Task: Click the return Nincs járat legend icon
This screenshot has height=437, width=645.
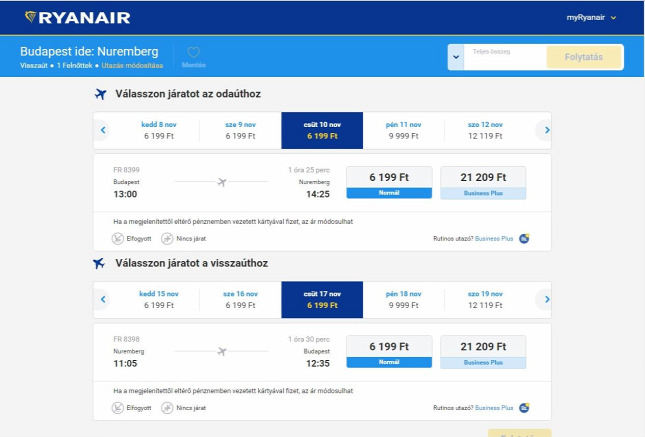Action: [x=167, y=408]
